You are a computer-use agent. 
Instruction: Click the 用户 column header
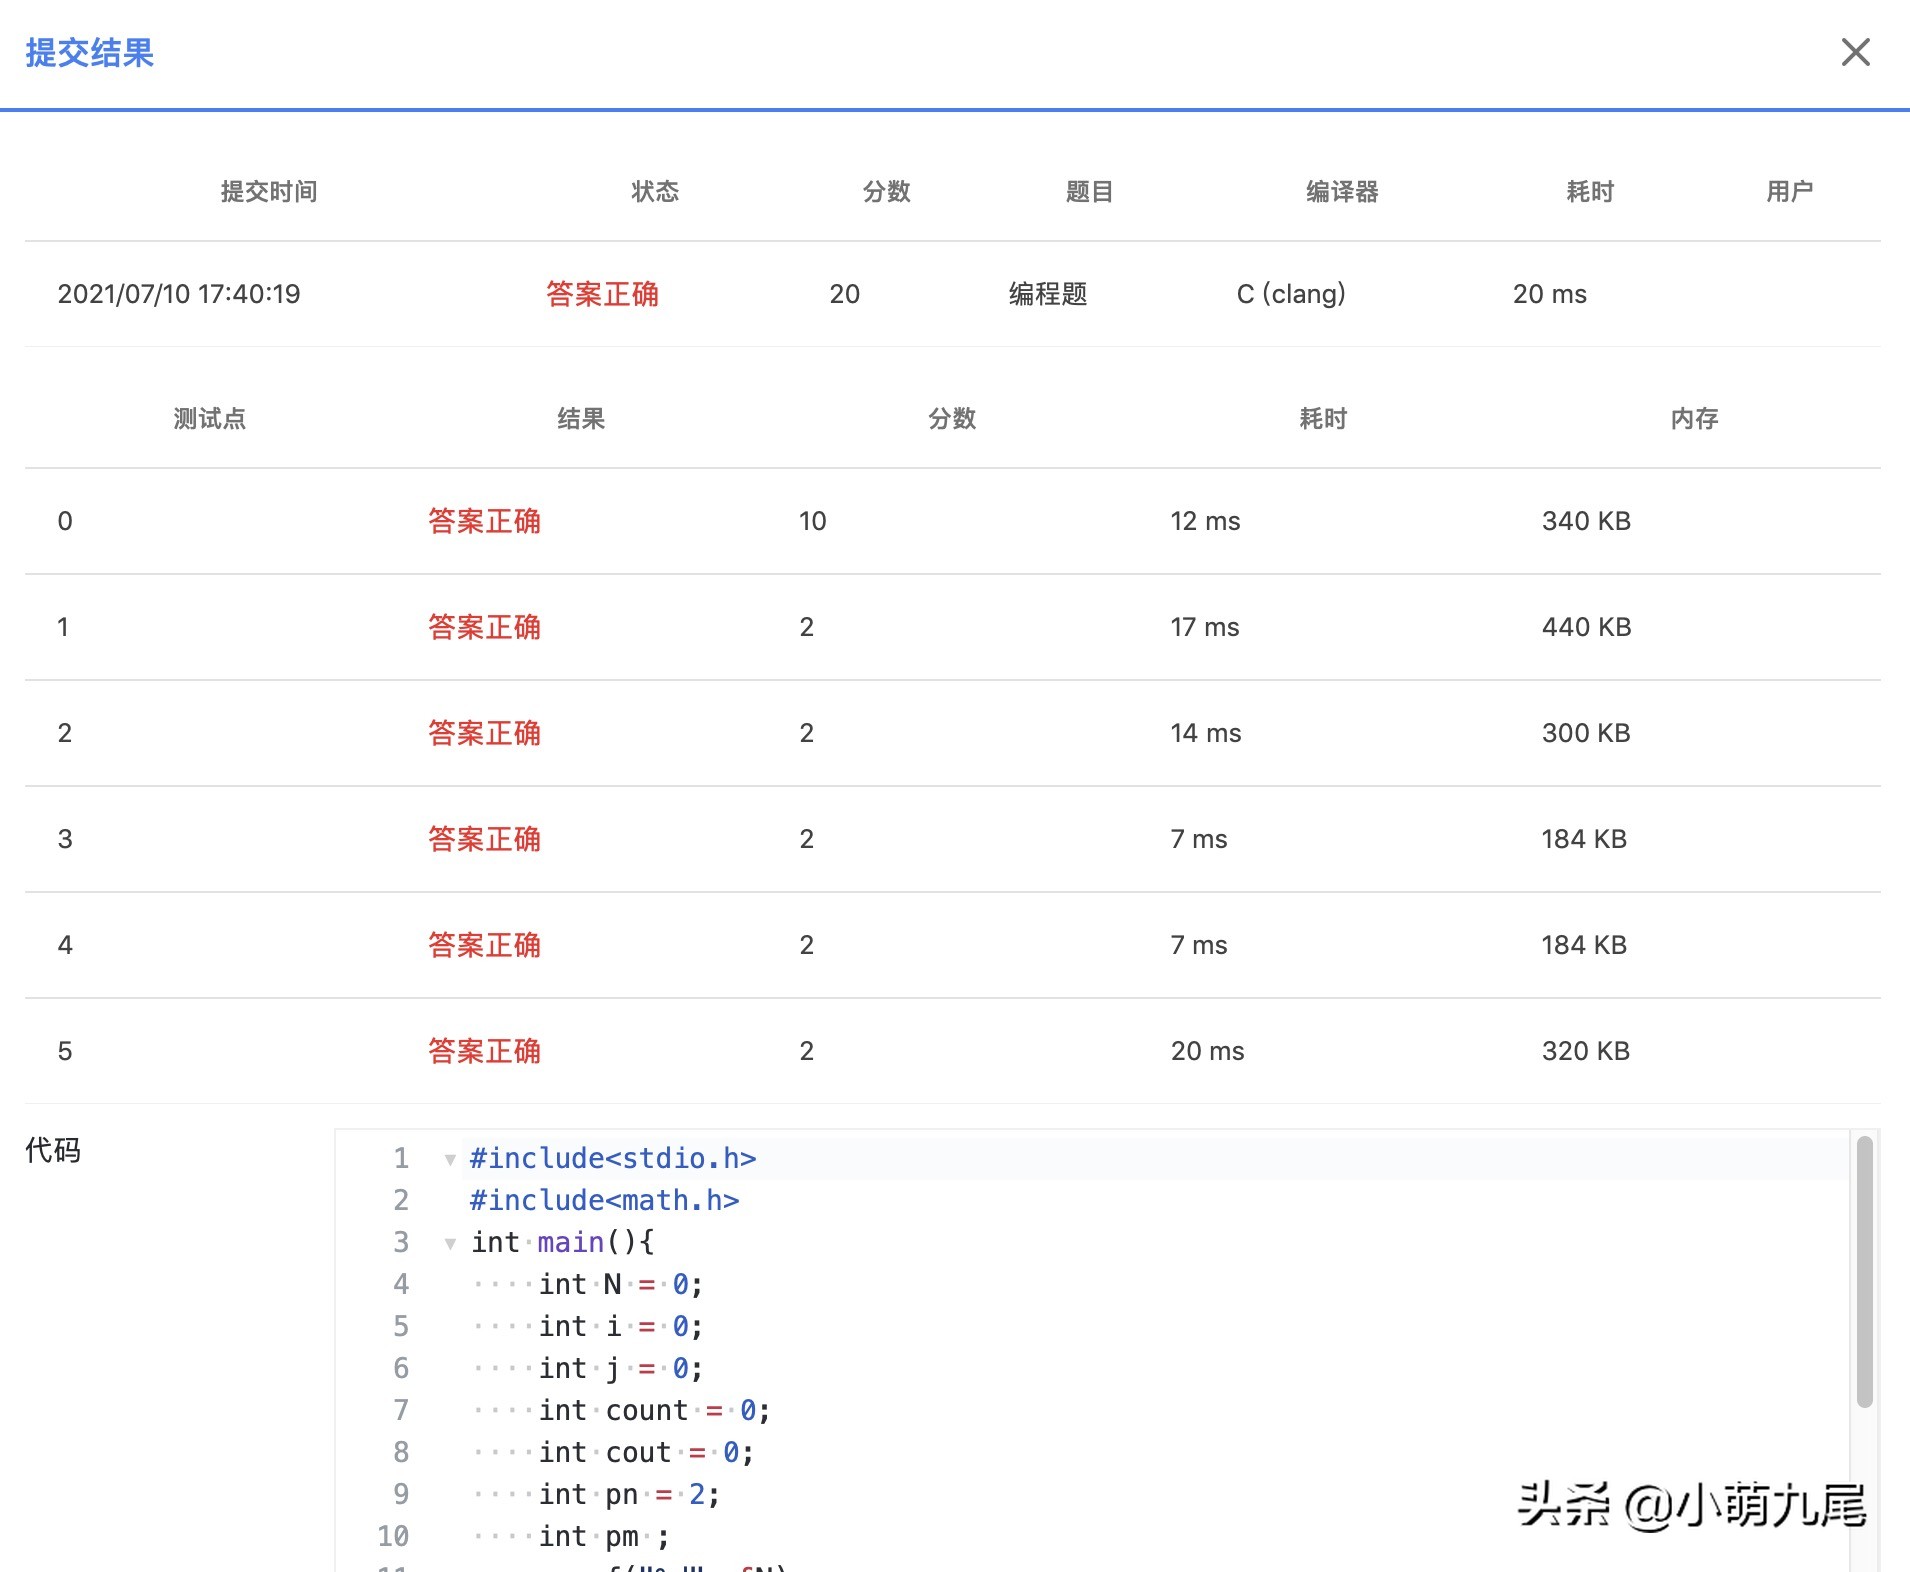(x=1789, y=191)
